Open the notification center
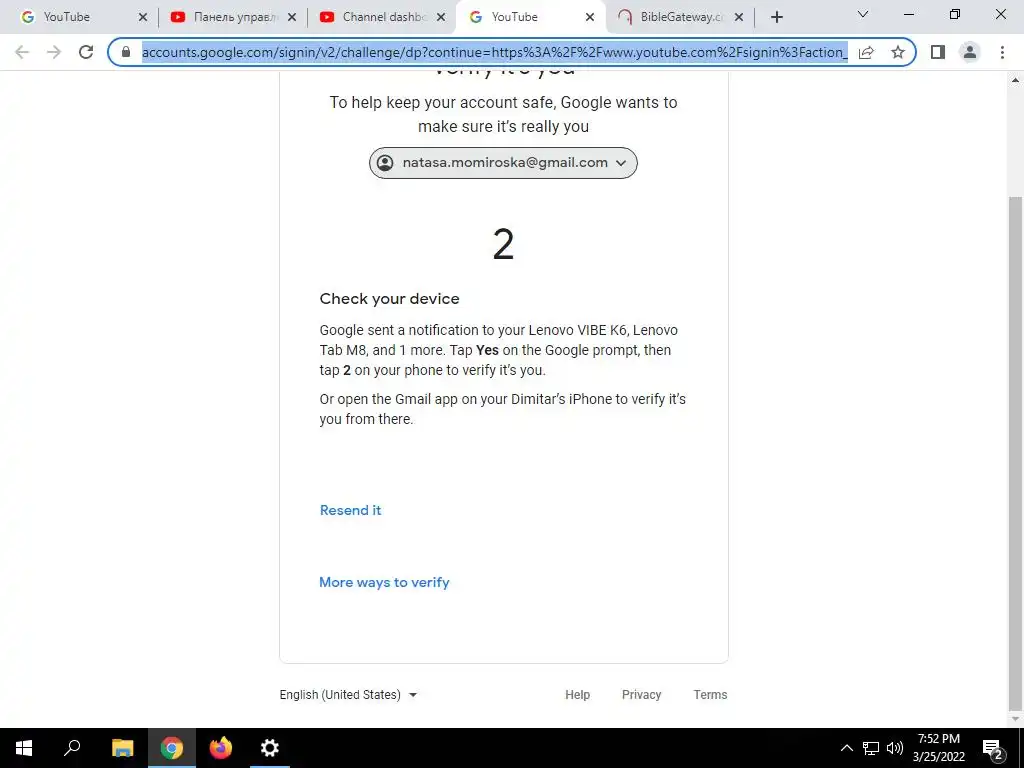This screenshot has width=1024, height=768. [992, 748]
